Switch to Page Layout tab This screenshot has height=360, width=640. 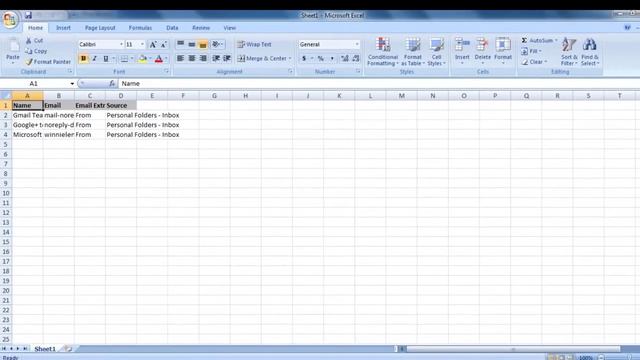pos(100,28)
